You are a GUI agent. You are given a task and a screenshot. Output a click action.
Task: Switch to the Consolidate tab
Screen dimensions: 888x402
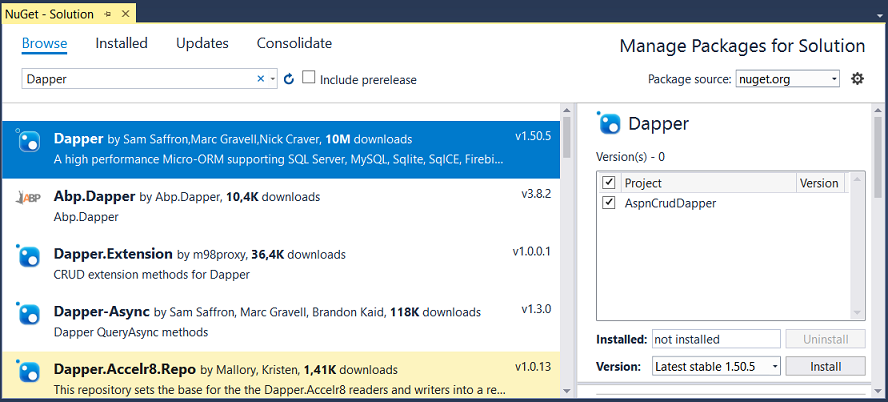294,43
